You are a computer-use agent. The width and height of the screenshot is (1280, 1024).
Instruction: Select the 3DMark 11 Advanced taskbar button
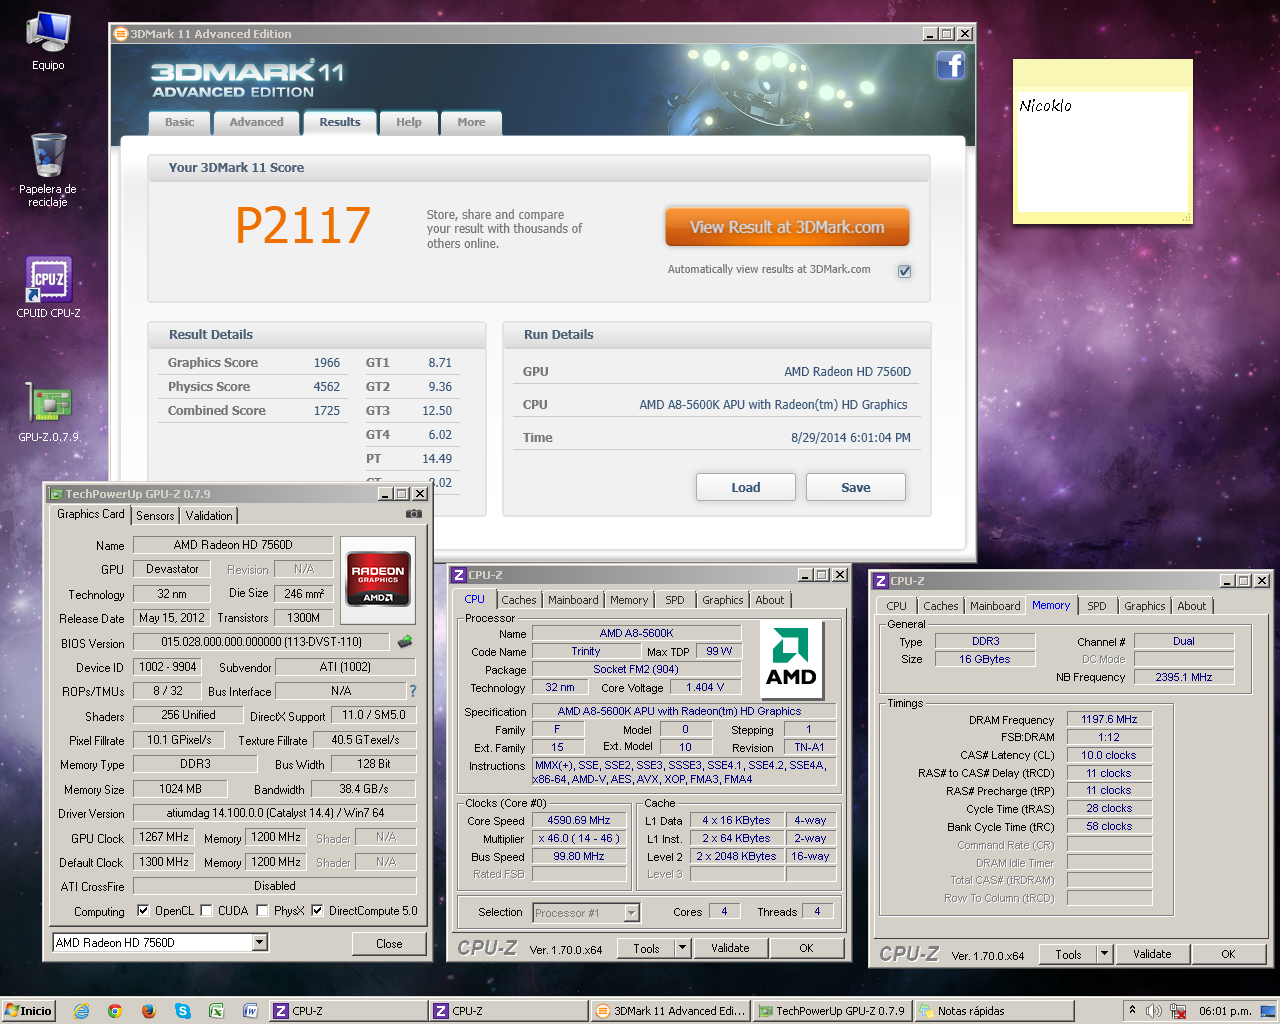(x=671, y=1011)
